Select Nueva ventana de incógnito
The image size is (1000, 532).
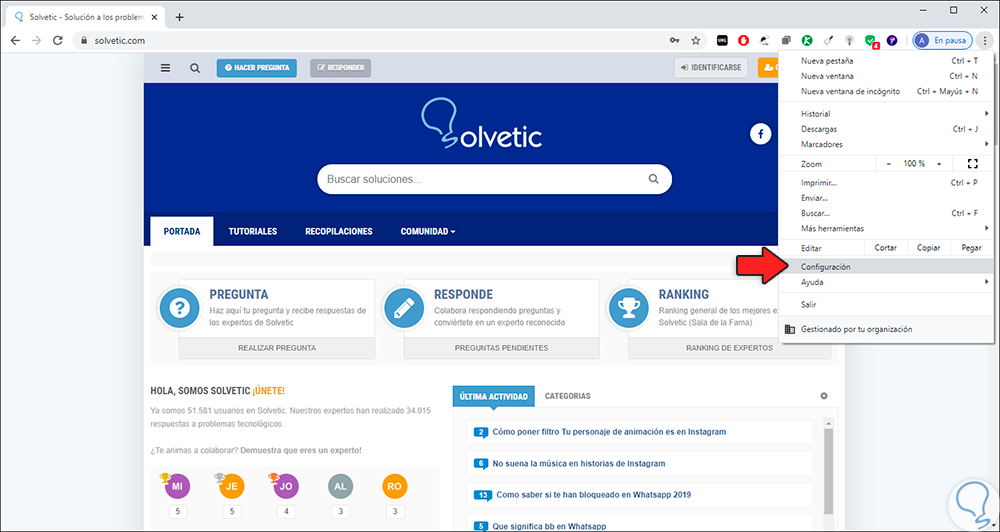(x=886, y=91)
